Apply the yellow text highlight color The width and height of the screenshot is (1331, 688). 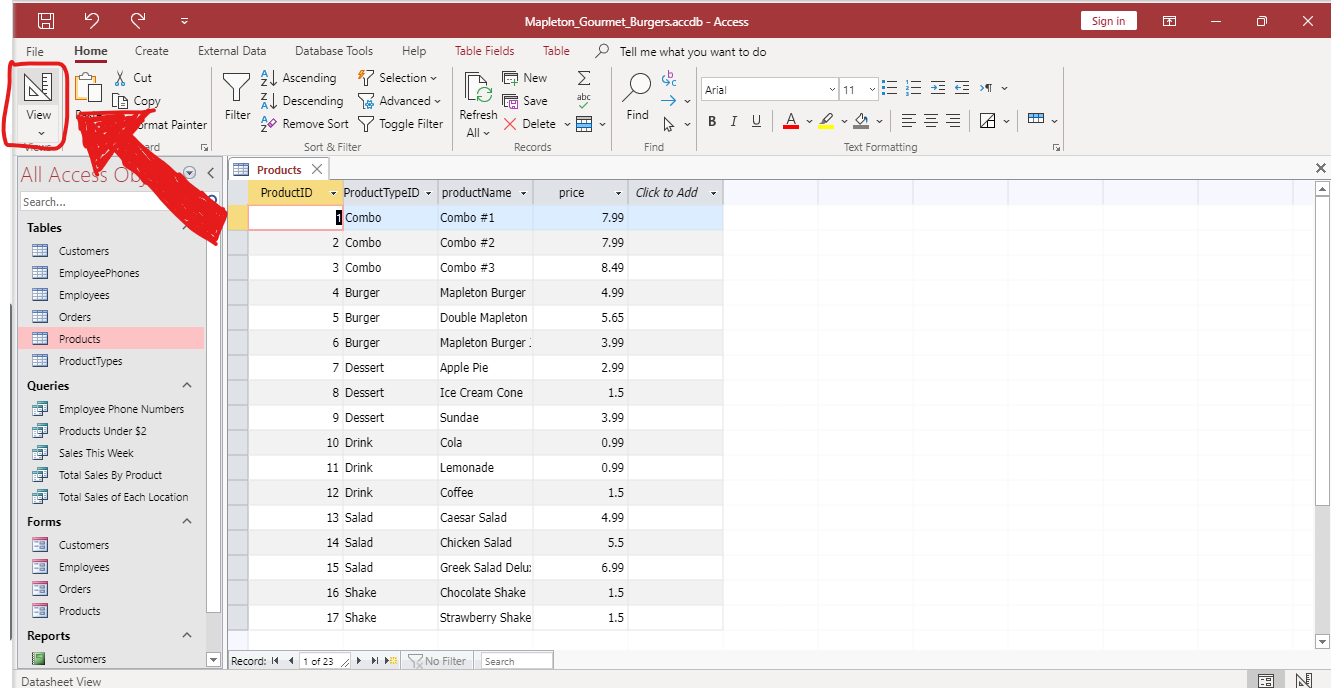825,121
